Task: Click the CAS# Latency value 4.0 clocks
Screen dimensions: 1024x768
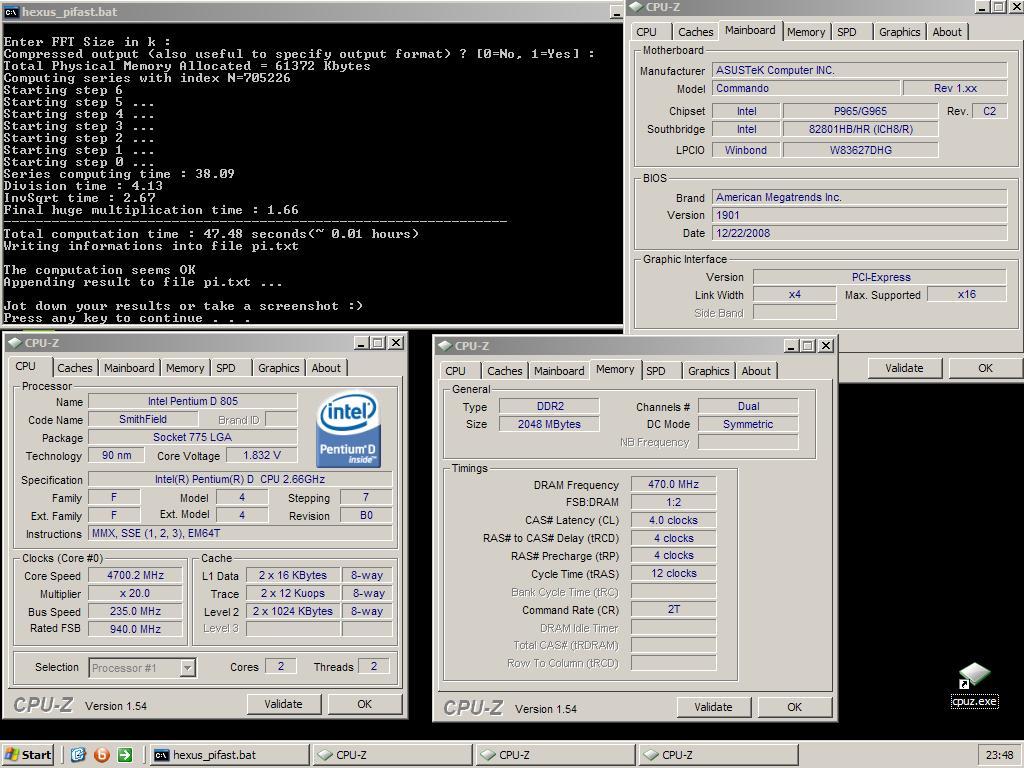Action: tap(673, 520)
